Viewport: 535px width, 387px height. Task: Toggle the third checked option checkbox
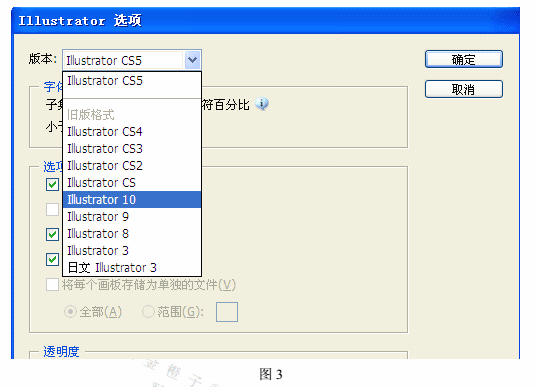point(53,234)
